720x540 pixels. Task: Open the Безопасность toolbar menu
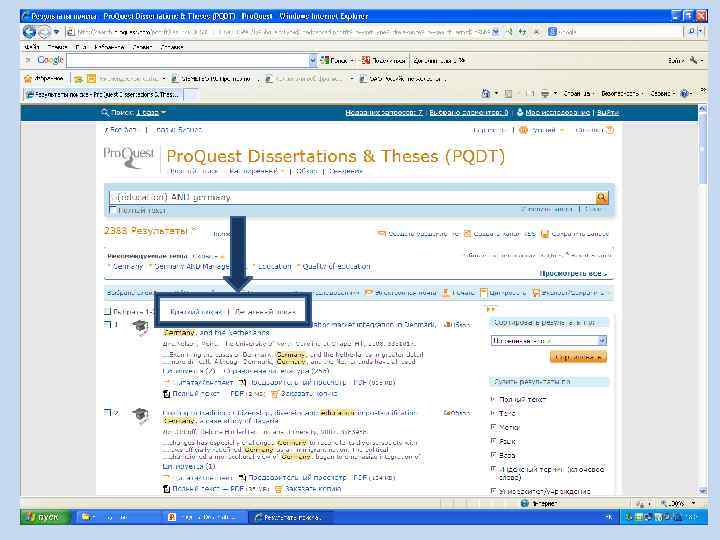[x=622, y=93]
